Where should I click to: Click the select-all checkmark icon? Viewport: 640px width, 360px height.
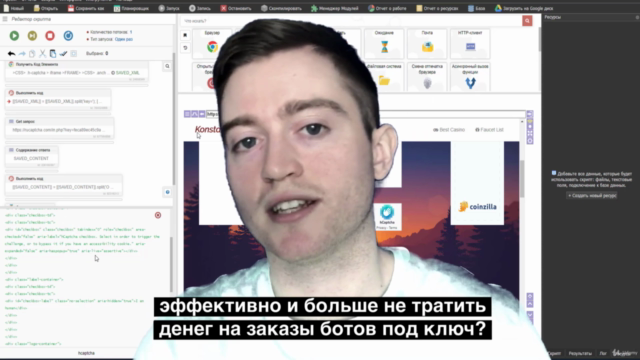63,53
